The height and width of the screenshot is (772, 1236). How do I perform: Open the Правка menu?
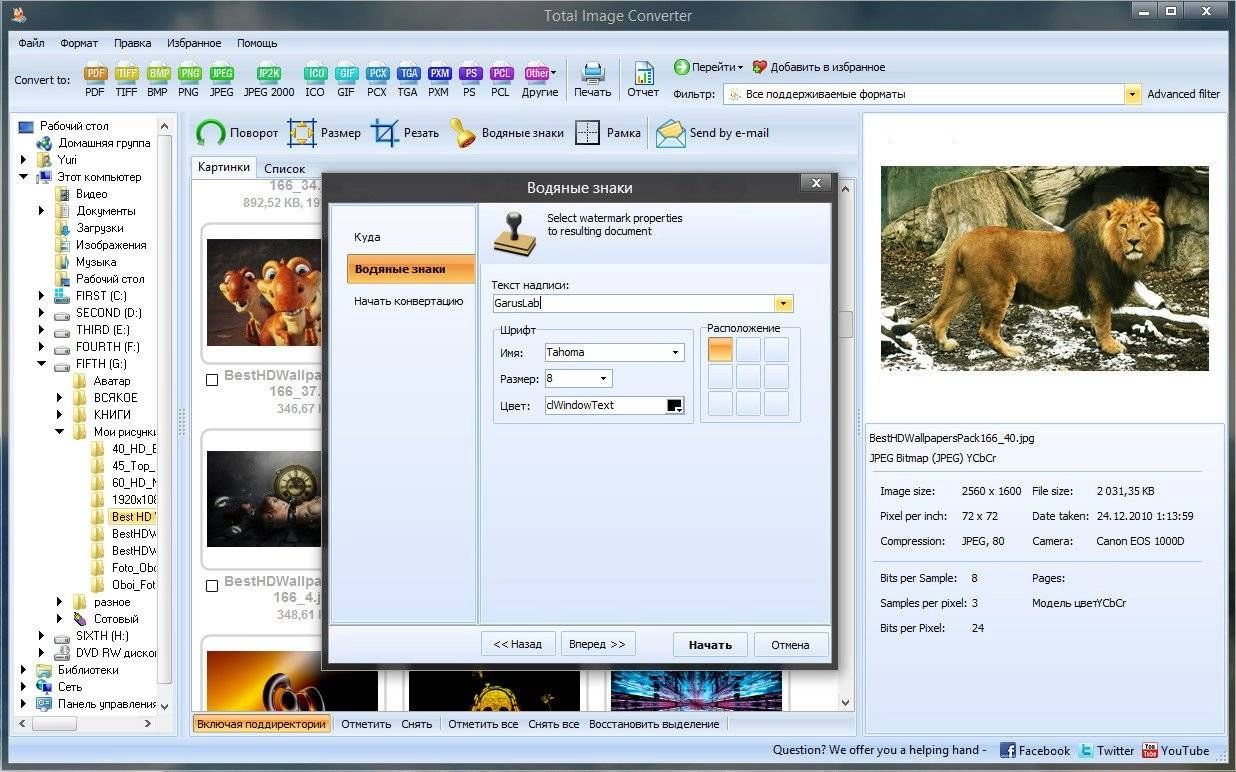(132, 43)
